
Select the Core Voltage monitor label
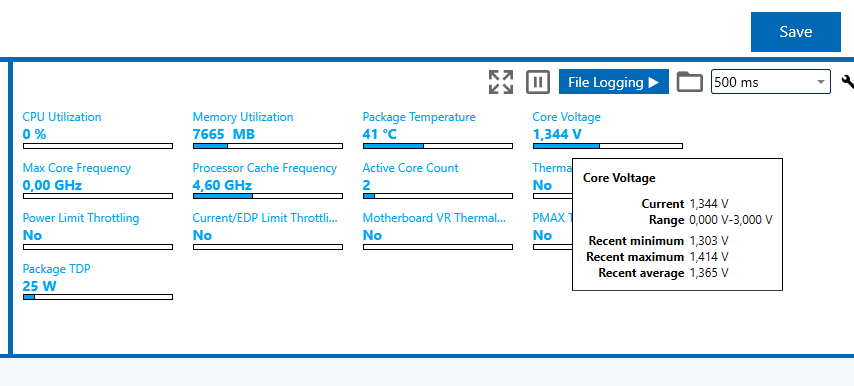(566, 117)
